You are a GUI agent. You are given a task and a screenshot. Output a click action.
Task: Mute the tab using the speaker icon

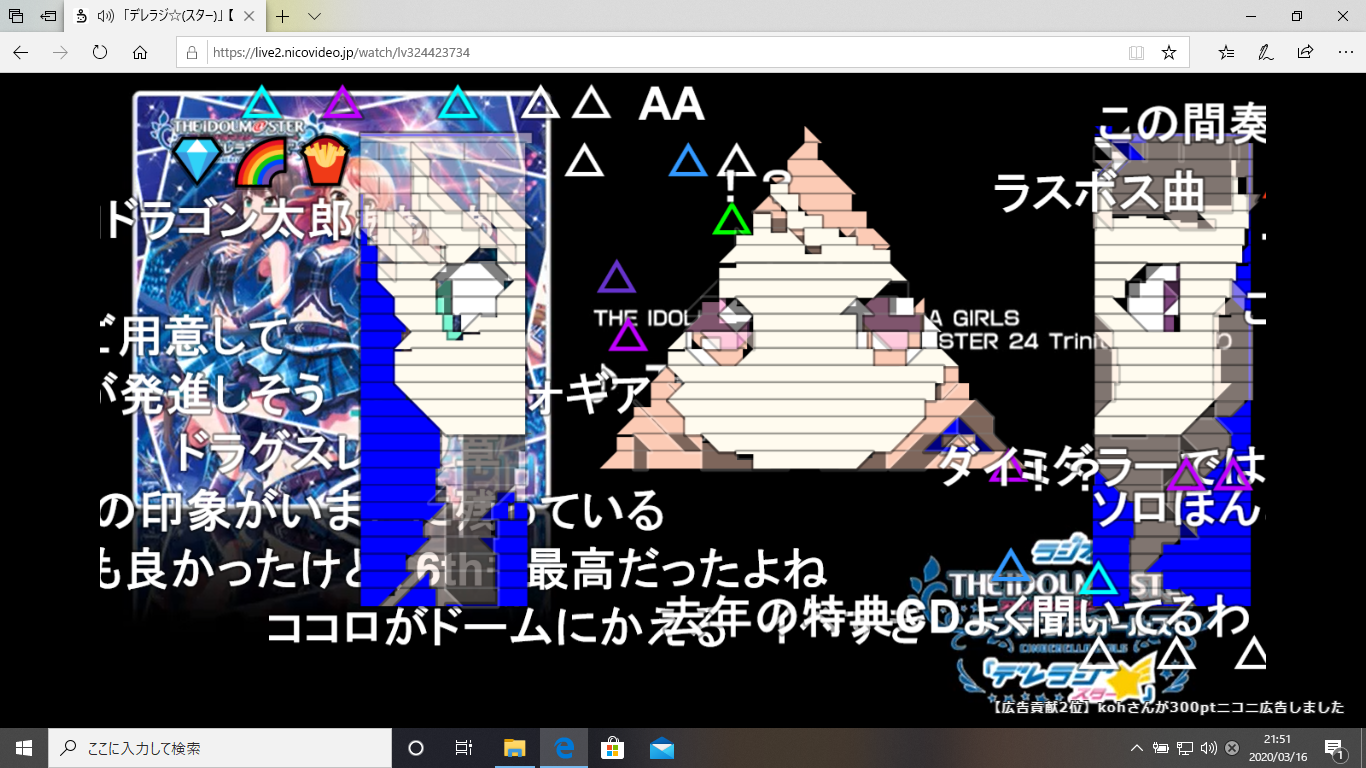click(x=106, y=16)
